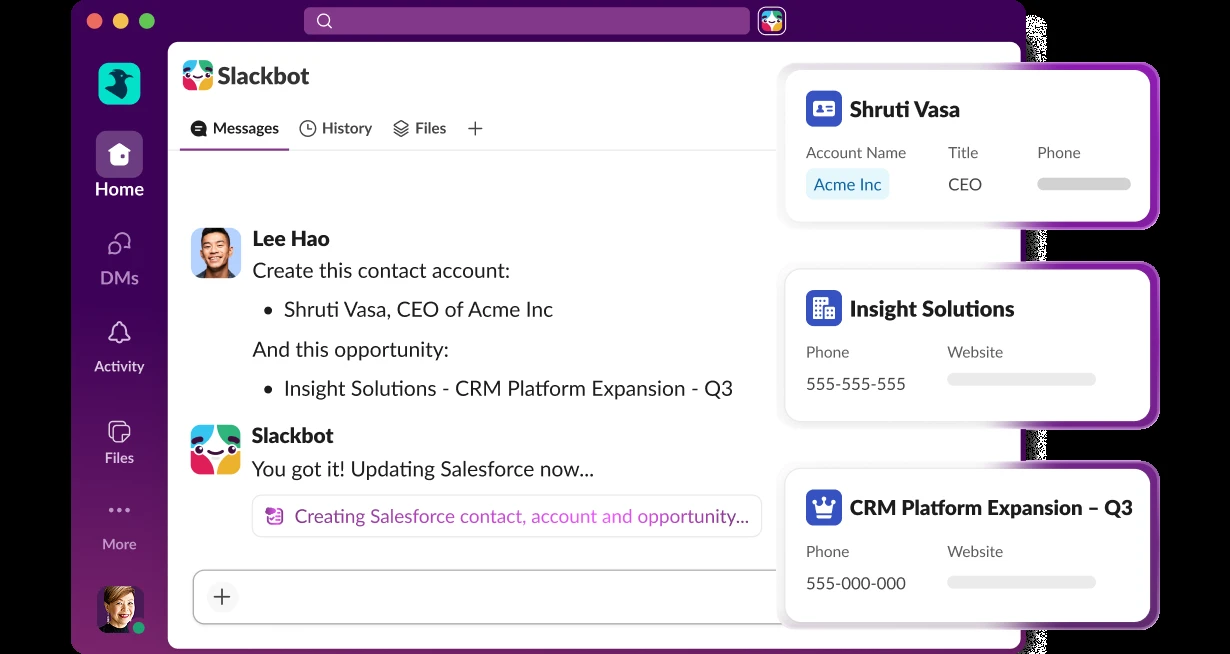Viewport: 1230px width, 654px height.
Task: Click the CRM Platform Expansion – Q3 title
Action: click(x=991, y=508)
